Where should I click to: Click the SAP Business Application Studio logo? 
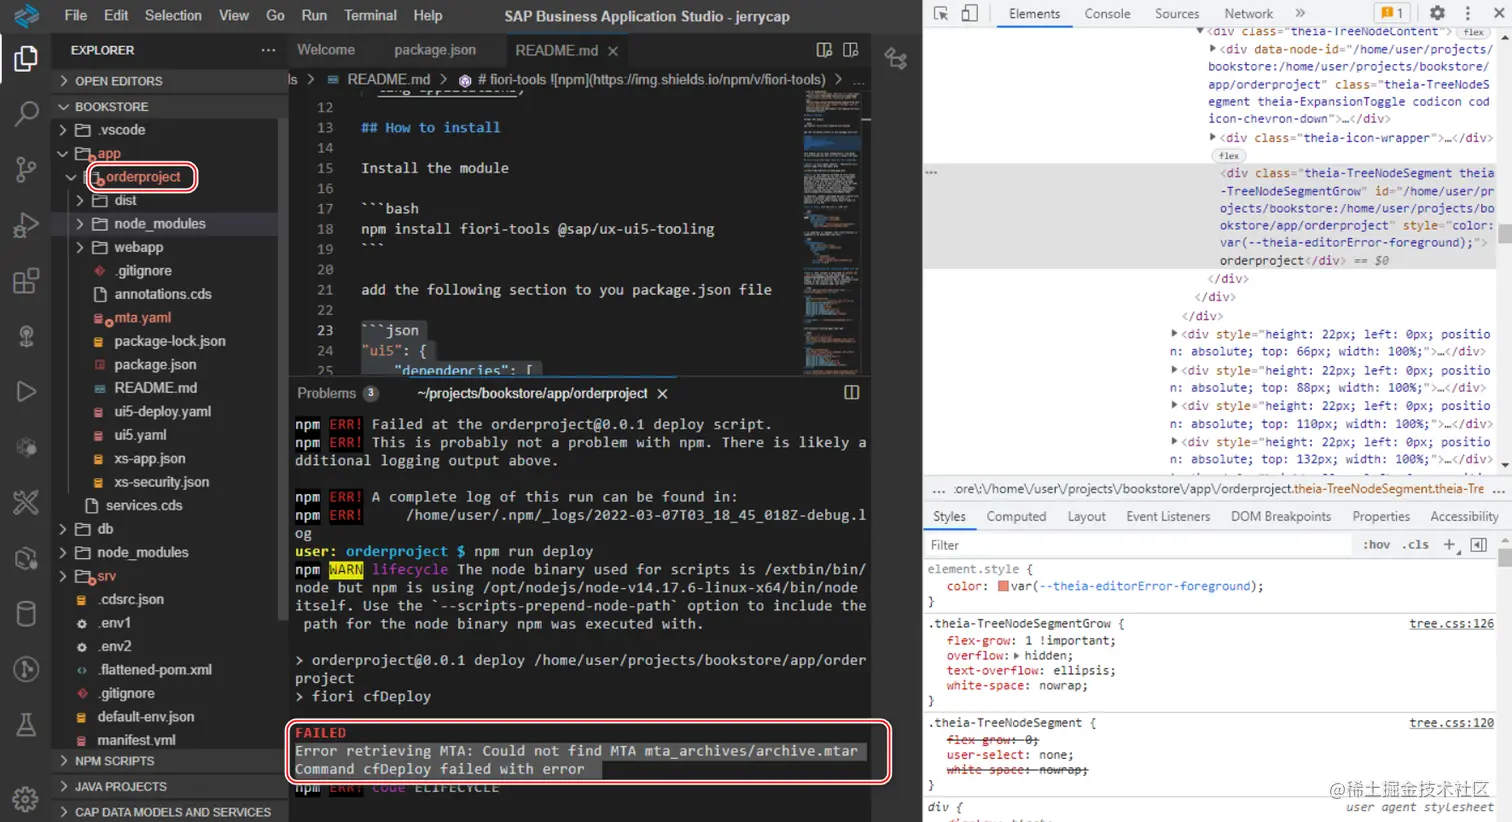(27, 15)
